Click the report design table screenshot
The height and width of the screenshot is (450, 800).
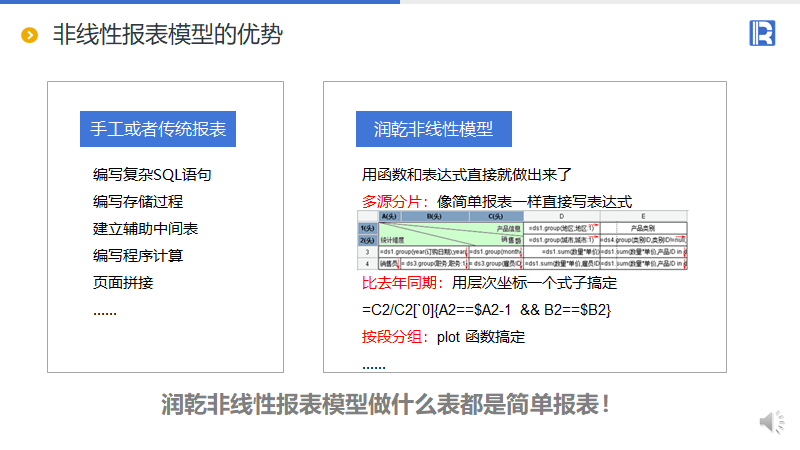(522, 240)
